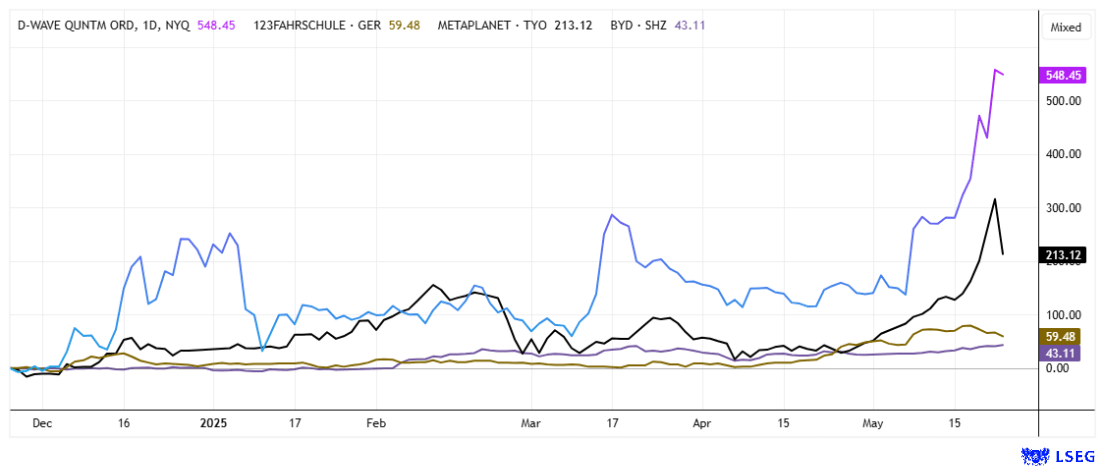Click the Metaplanet black line peak in May
Screen dimensions: 1105x467
pos(994,200)
